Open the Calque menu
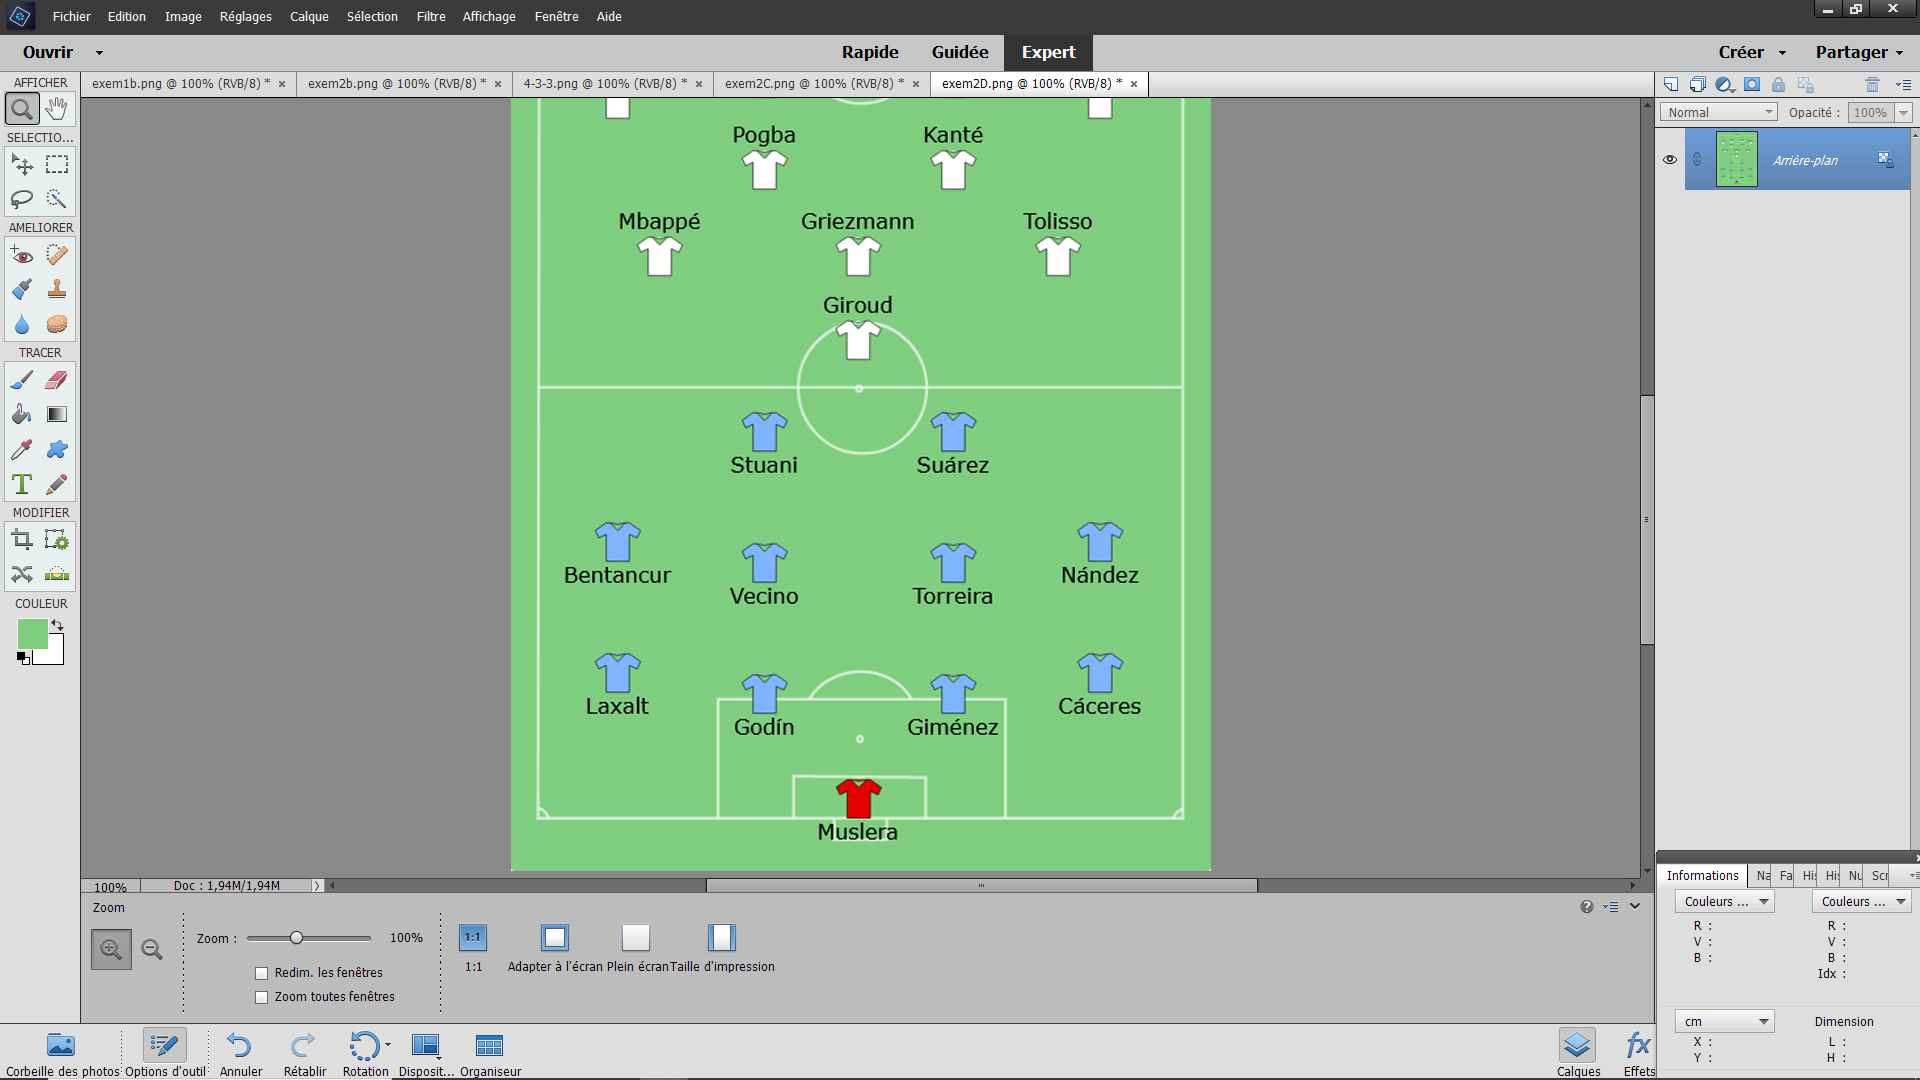Screen dimensions: 1920x1080 309,16
